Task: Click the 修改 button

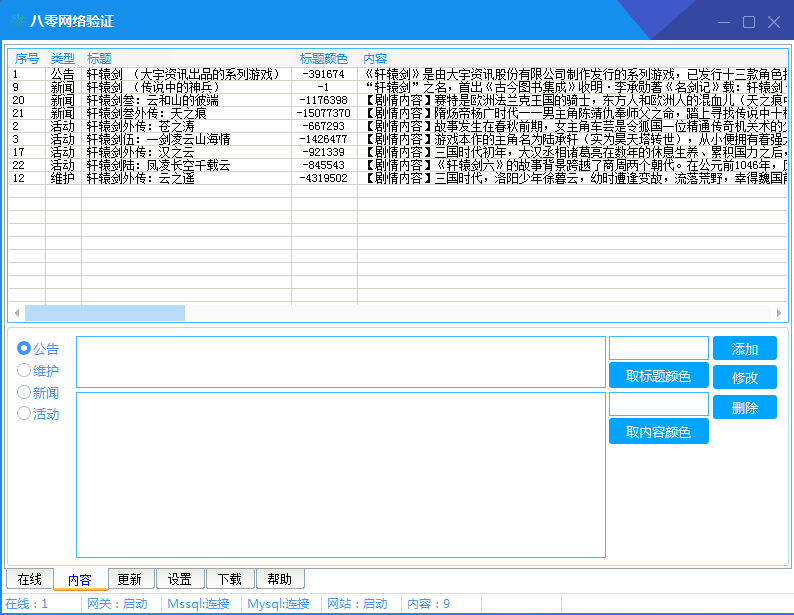Action: pyautogui.click(x=745, y=377)
